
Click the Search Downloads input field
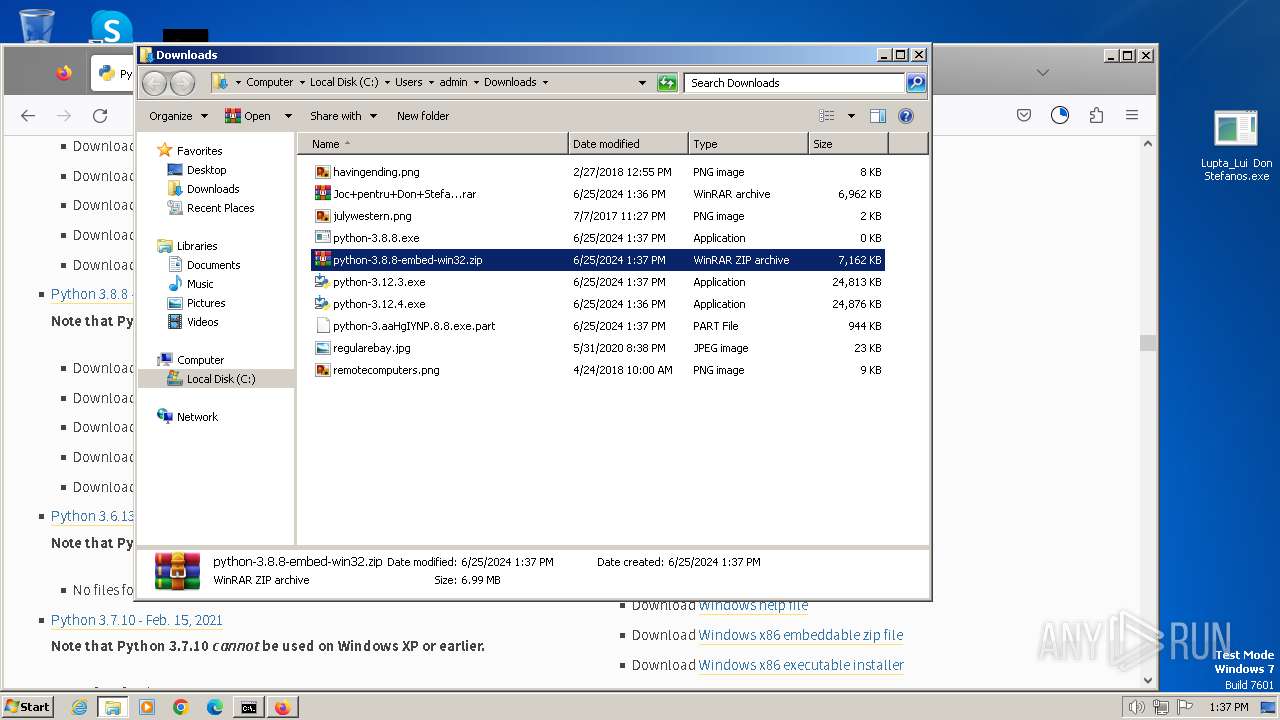pyautogui.click(x=795, y=83)
